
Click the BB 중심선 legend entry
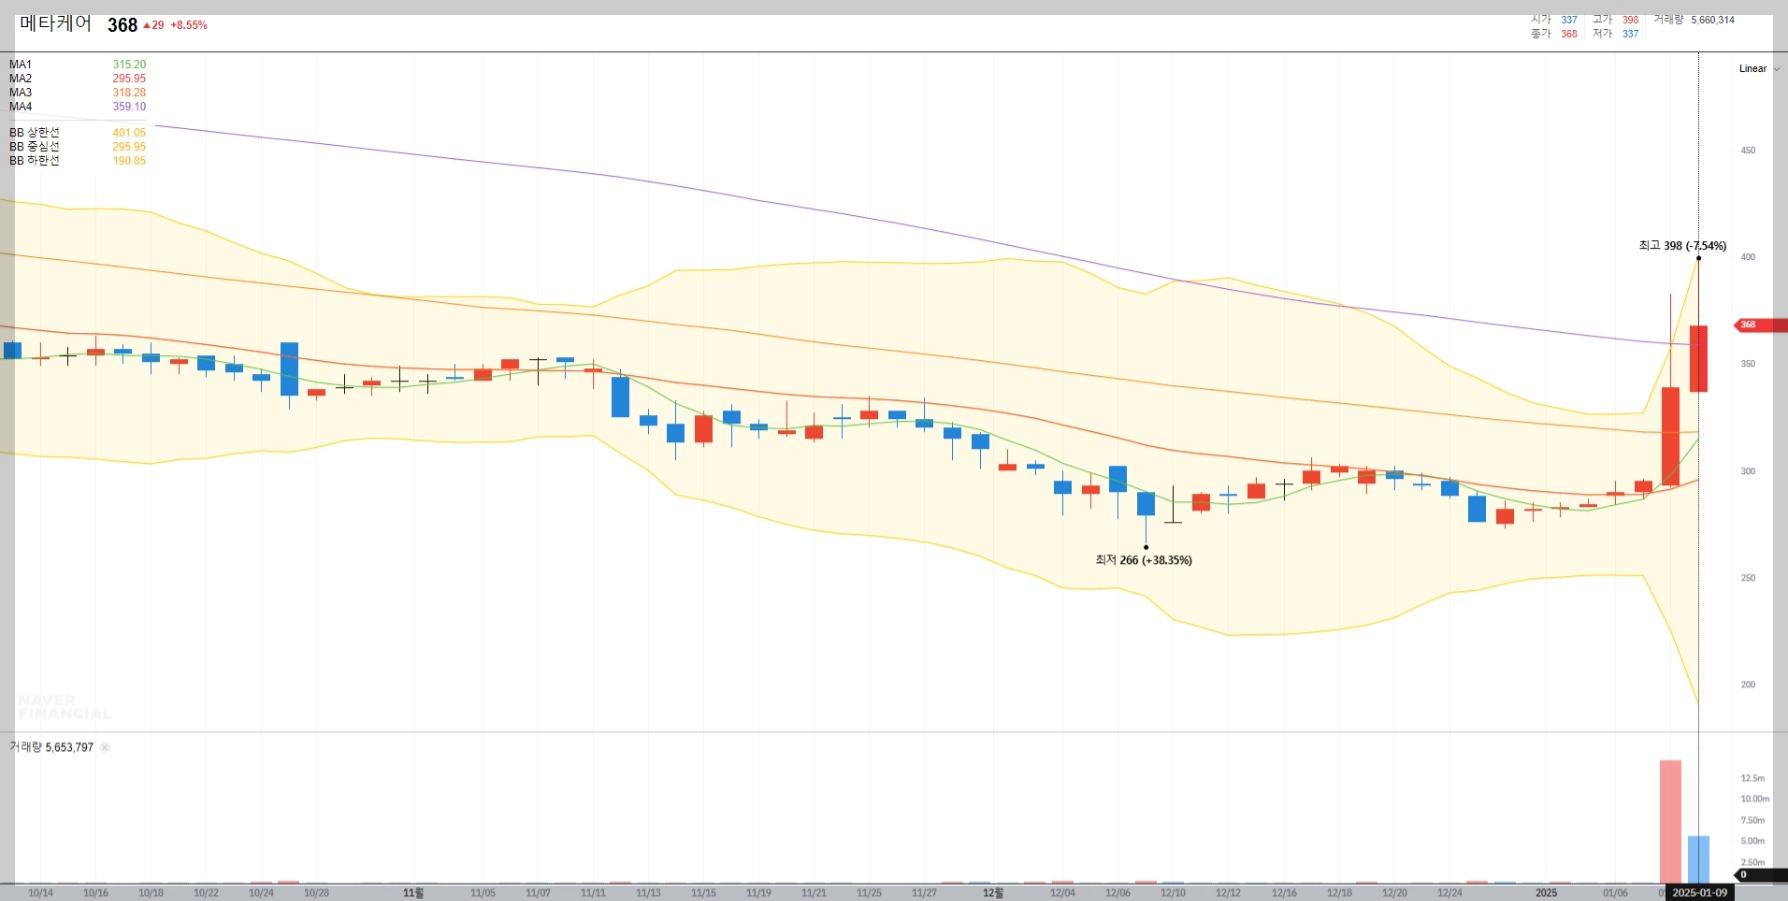point(77,147)
